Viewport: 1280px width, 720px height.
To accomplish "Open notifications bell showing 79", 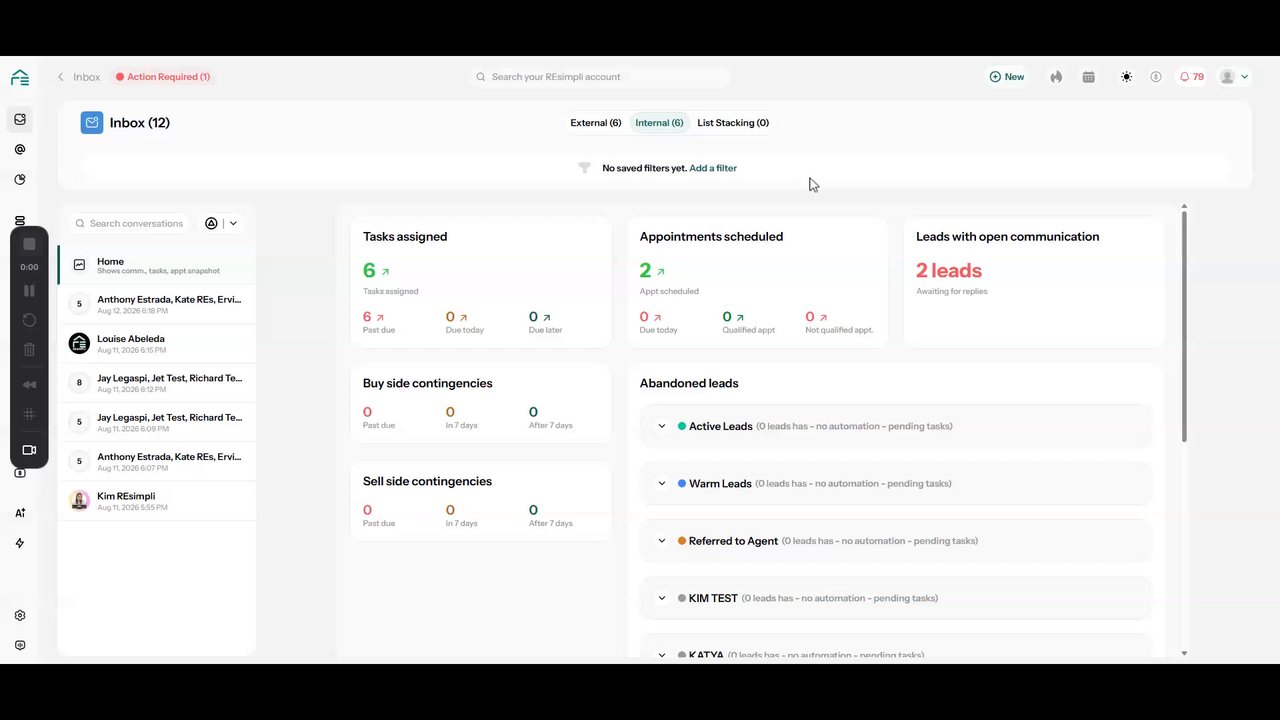I will (x=1191, y=77).
